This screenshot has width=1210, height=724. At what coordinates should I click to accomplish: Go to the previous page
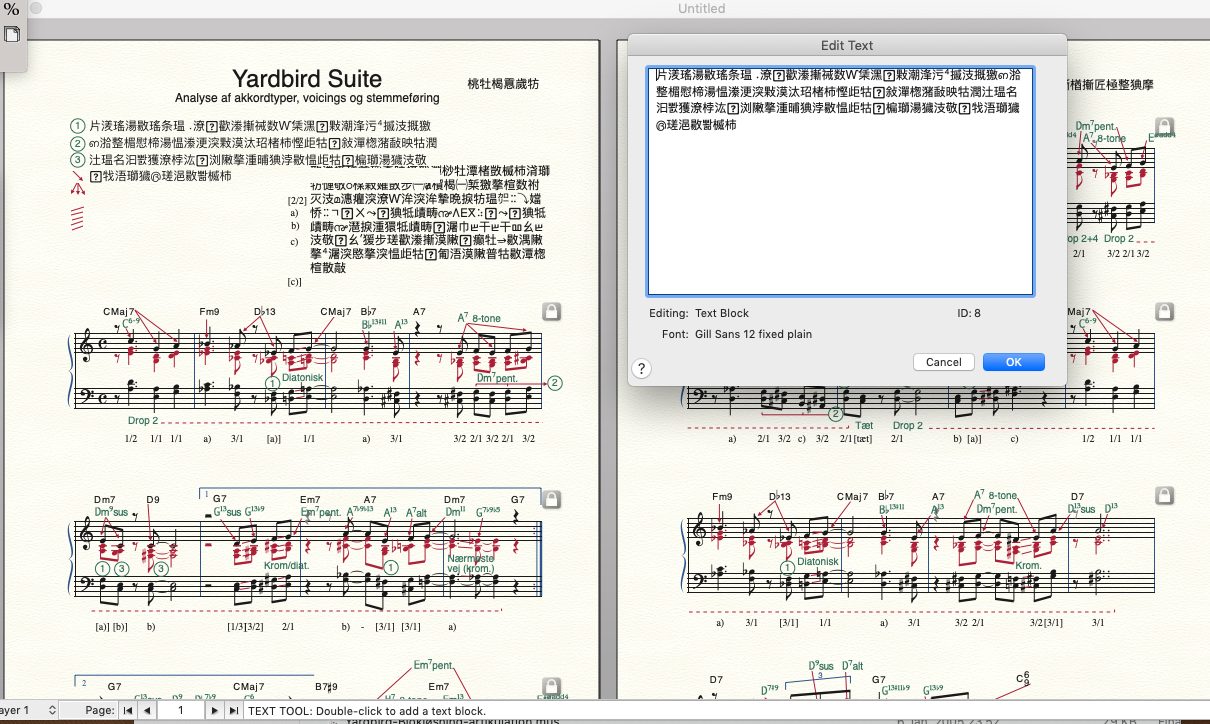147,710
